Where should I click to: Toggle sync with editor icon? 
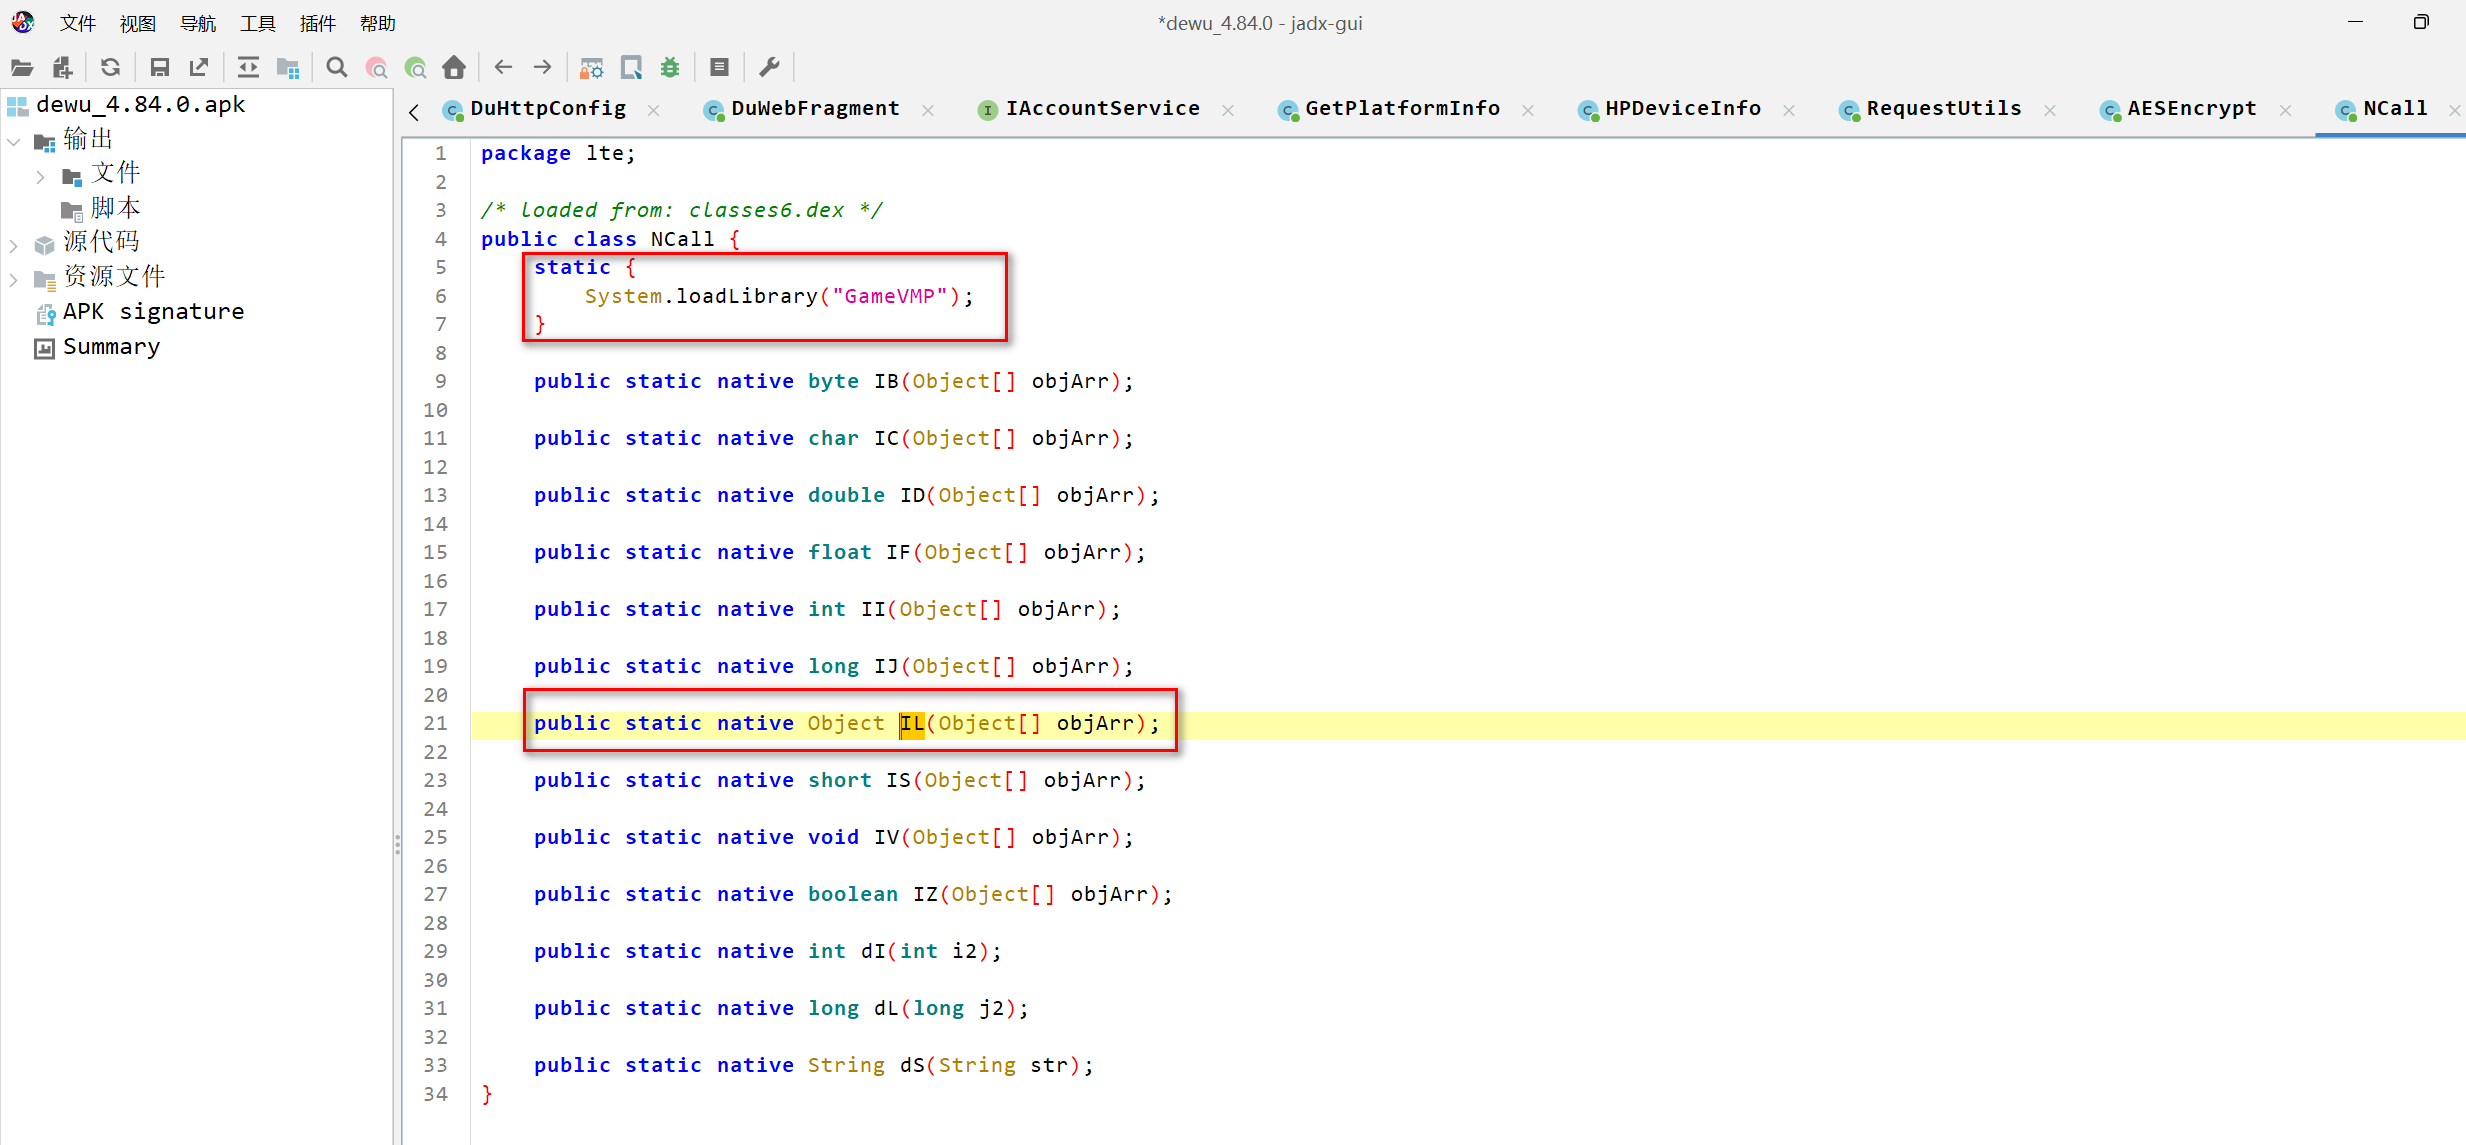(x=248, y=67)
